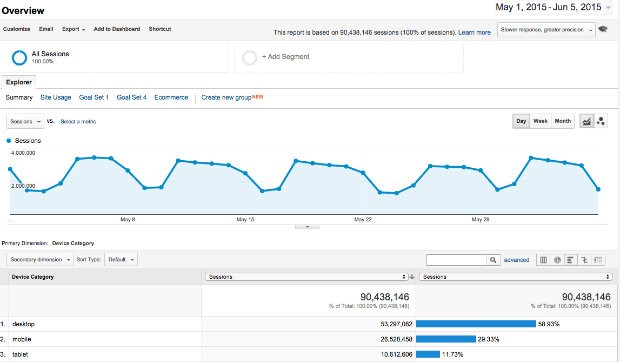Show chart by Day
Viewport: 620px width, 362px height.
tap(521, 121)
